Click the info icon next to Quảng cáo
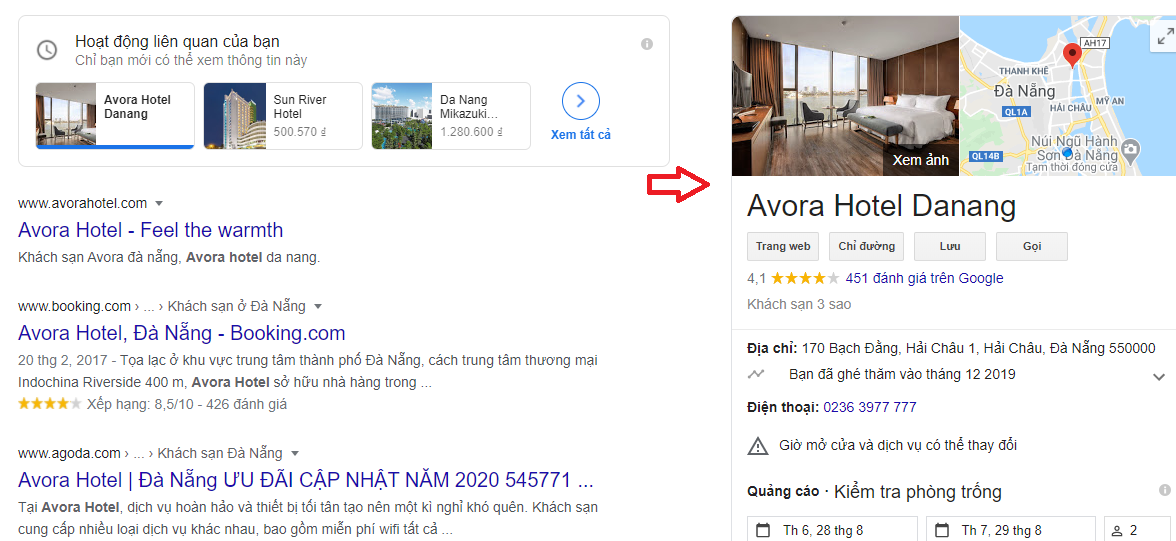The height and width of the screenshot is (541, 1176). [x=1164, y=491]
